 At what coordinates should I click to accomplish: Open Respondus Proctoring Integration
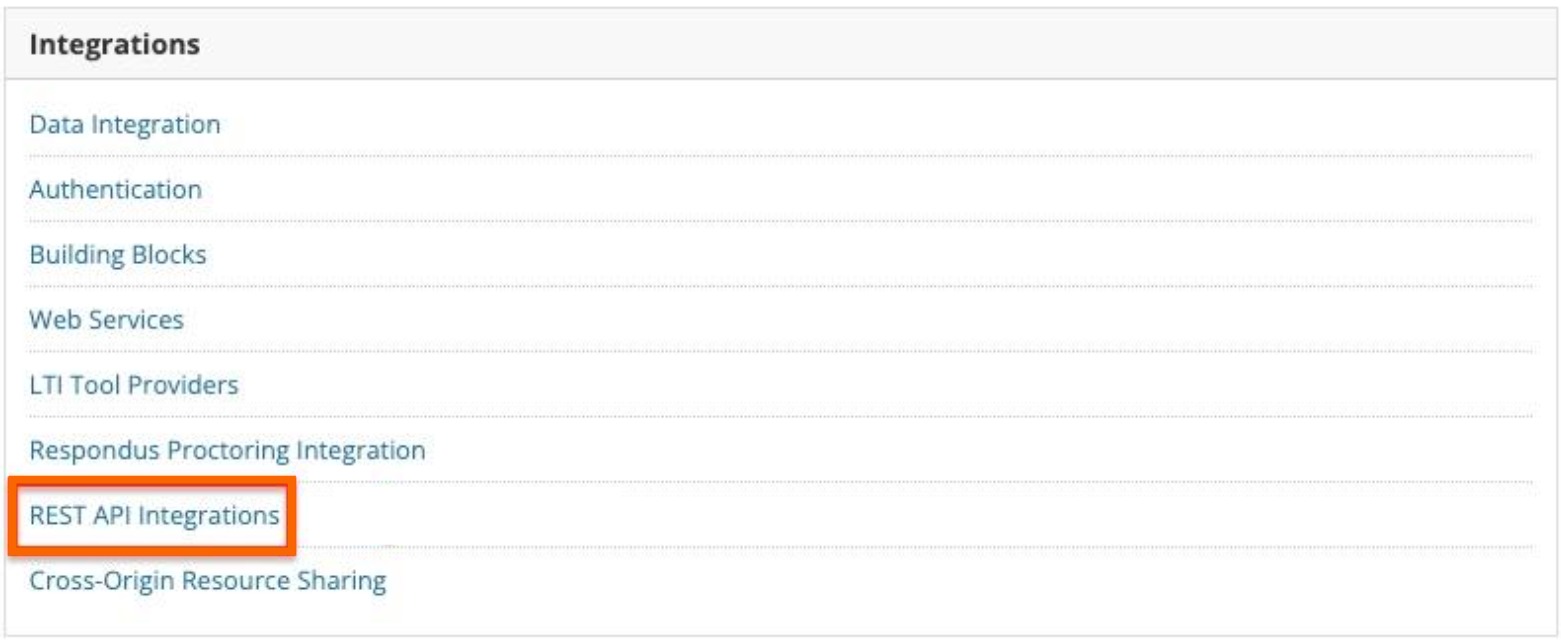(x=227, y=450)
